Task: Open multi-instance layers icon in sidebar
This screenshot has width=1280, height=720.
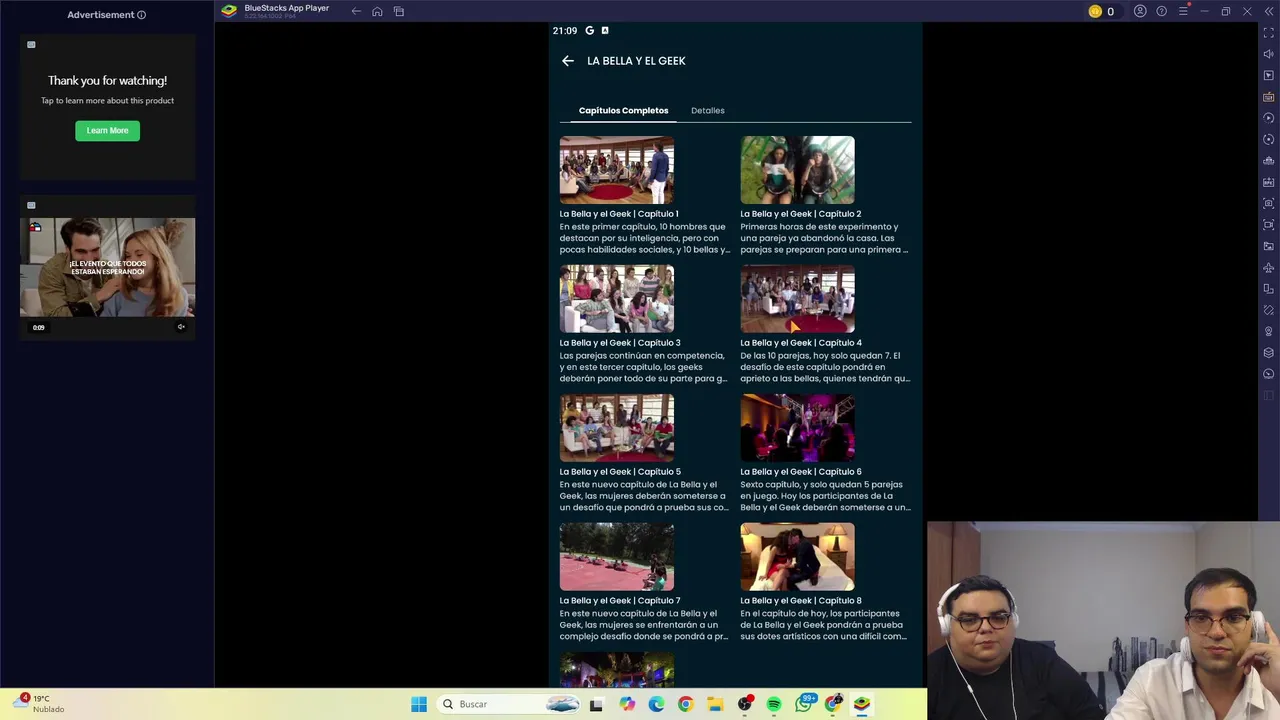Action: coord(1269,353)
